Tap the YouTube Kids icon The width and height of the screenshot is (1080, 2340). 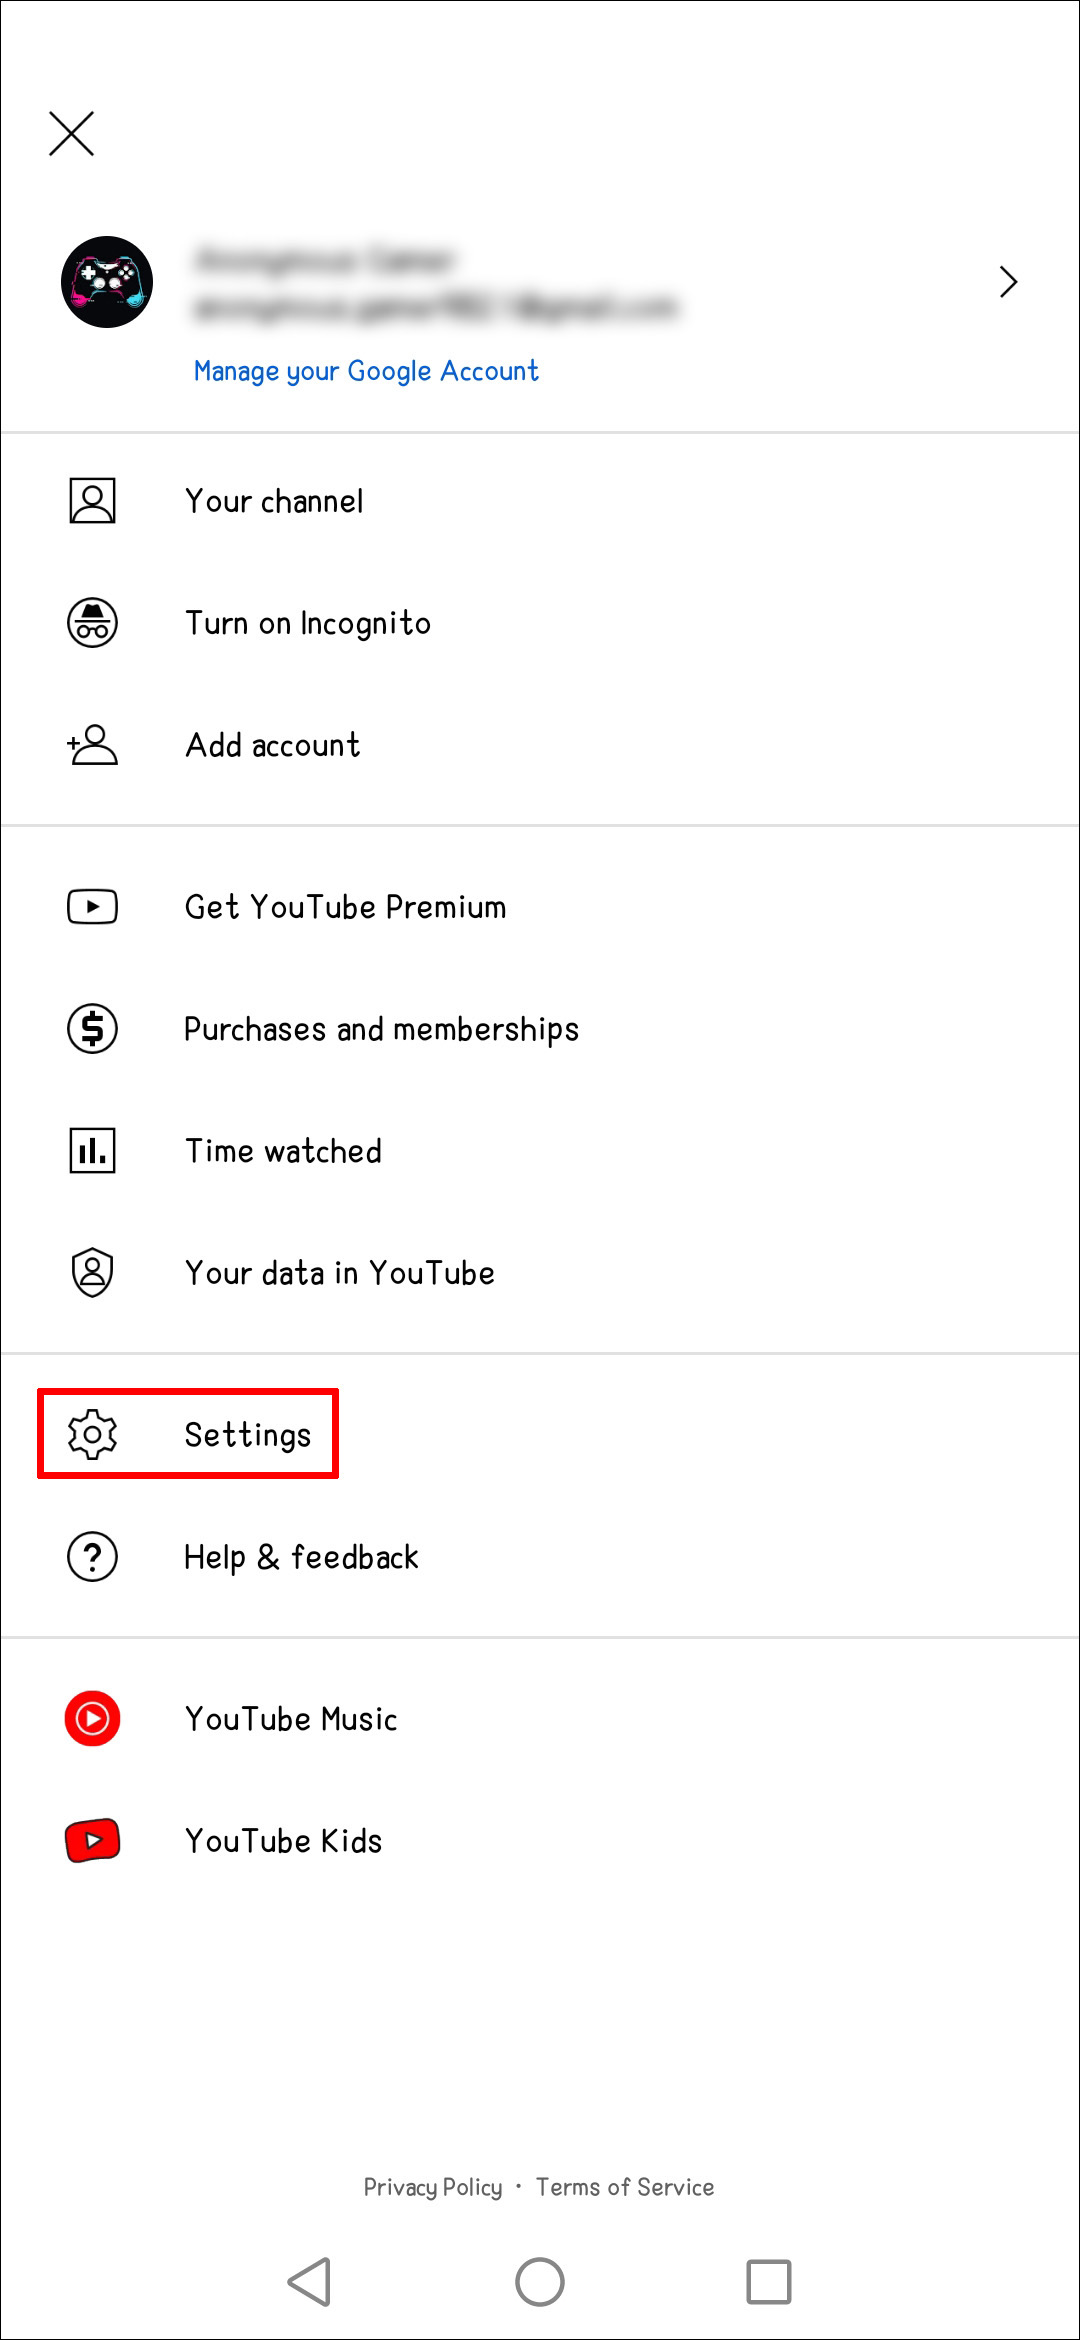click(x=92, y=1841)
